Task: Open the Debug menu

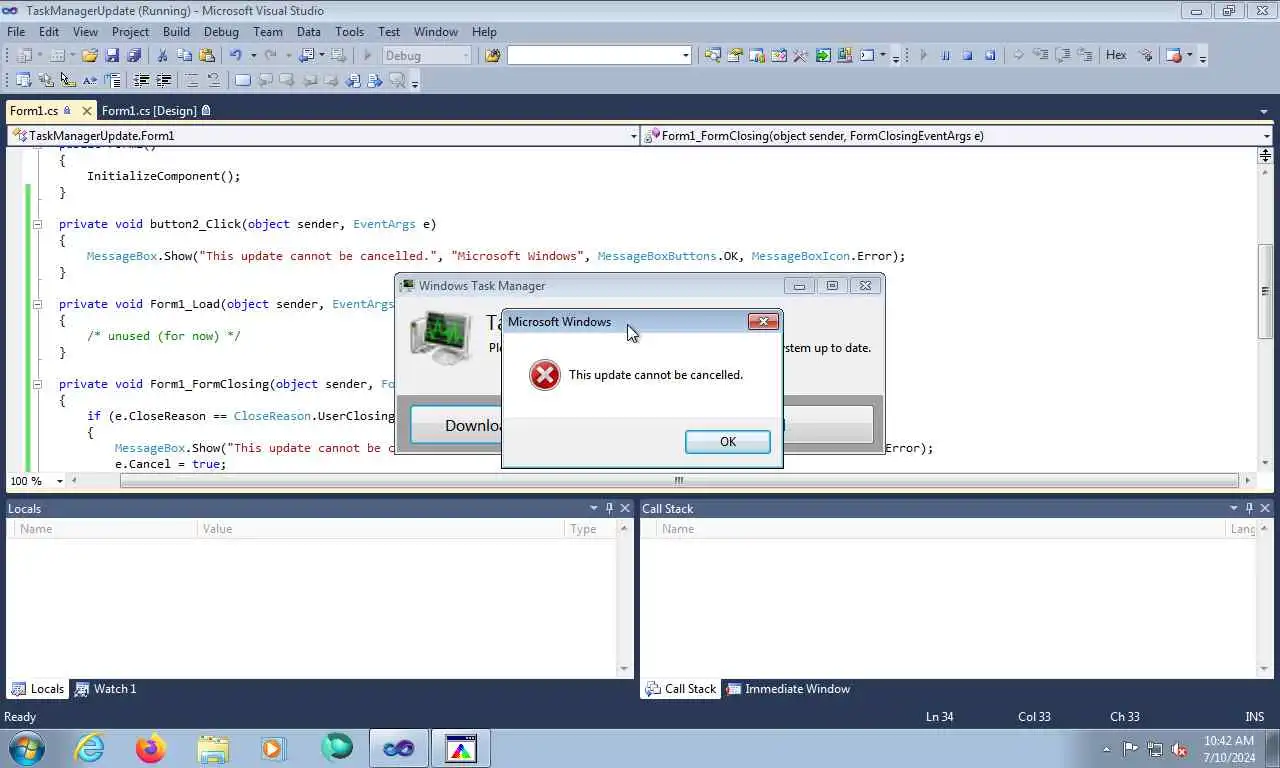Action: pos(221,32)
